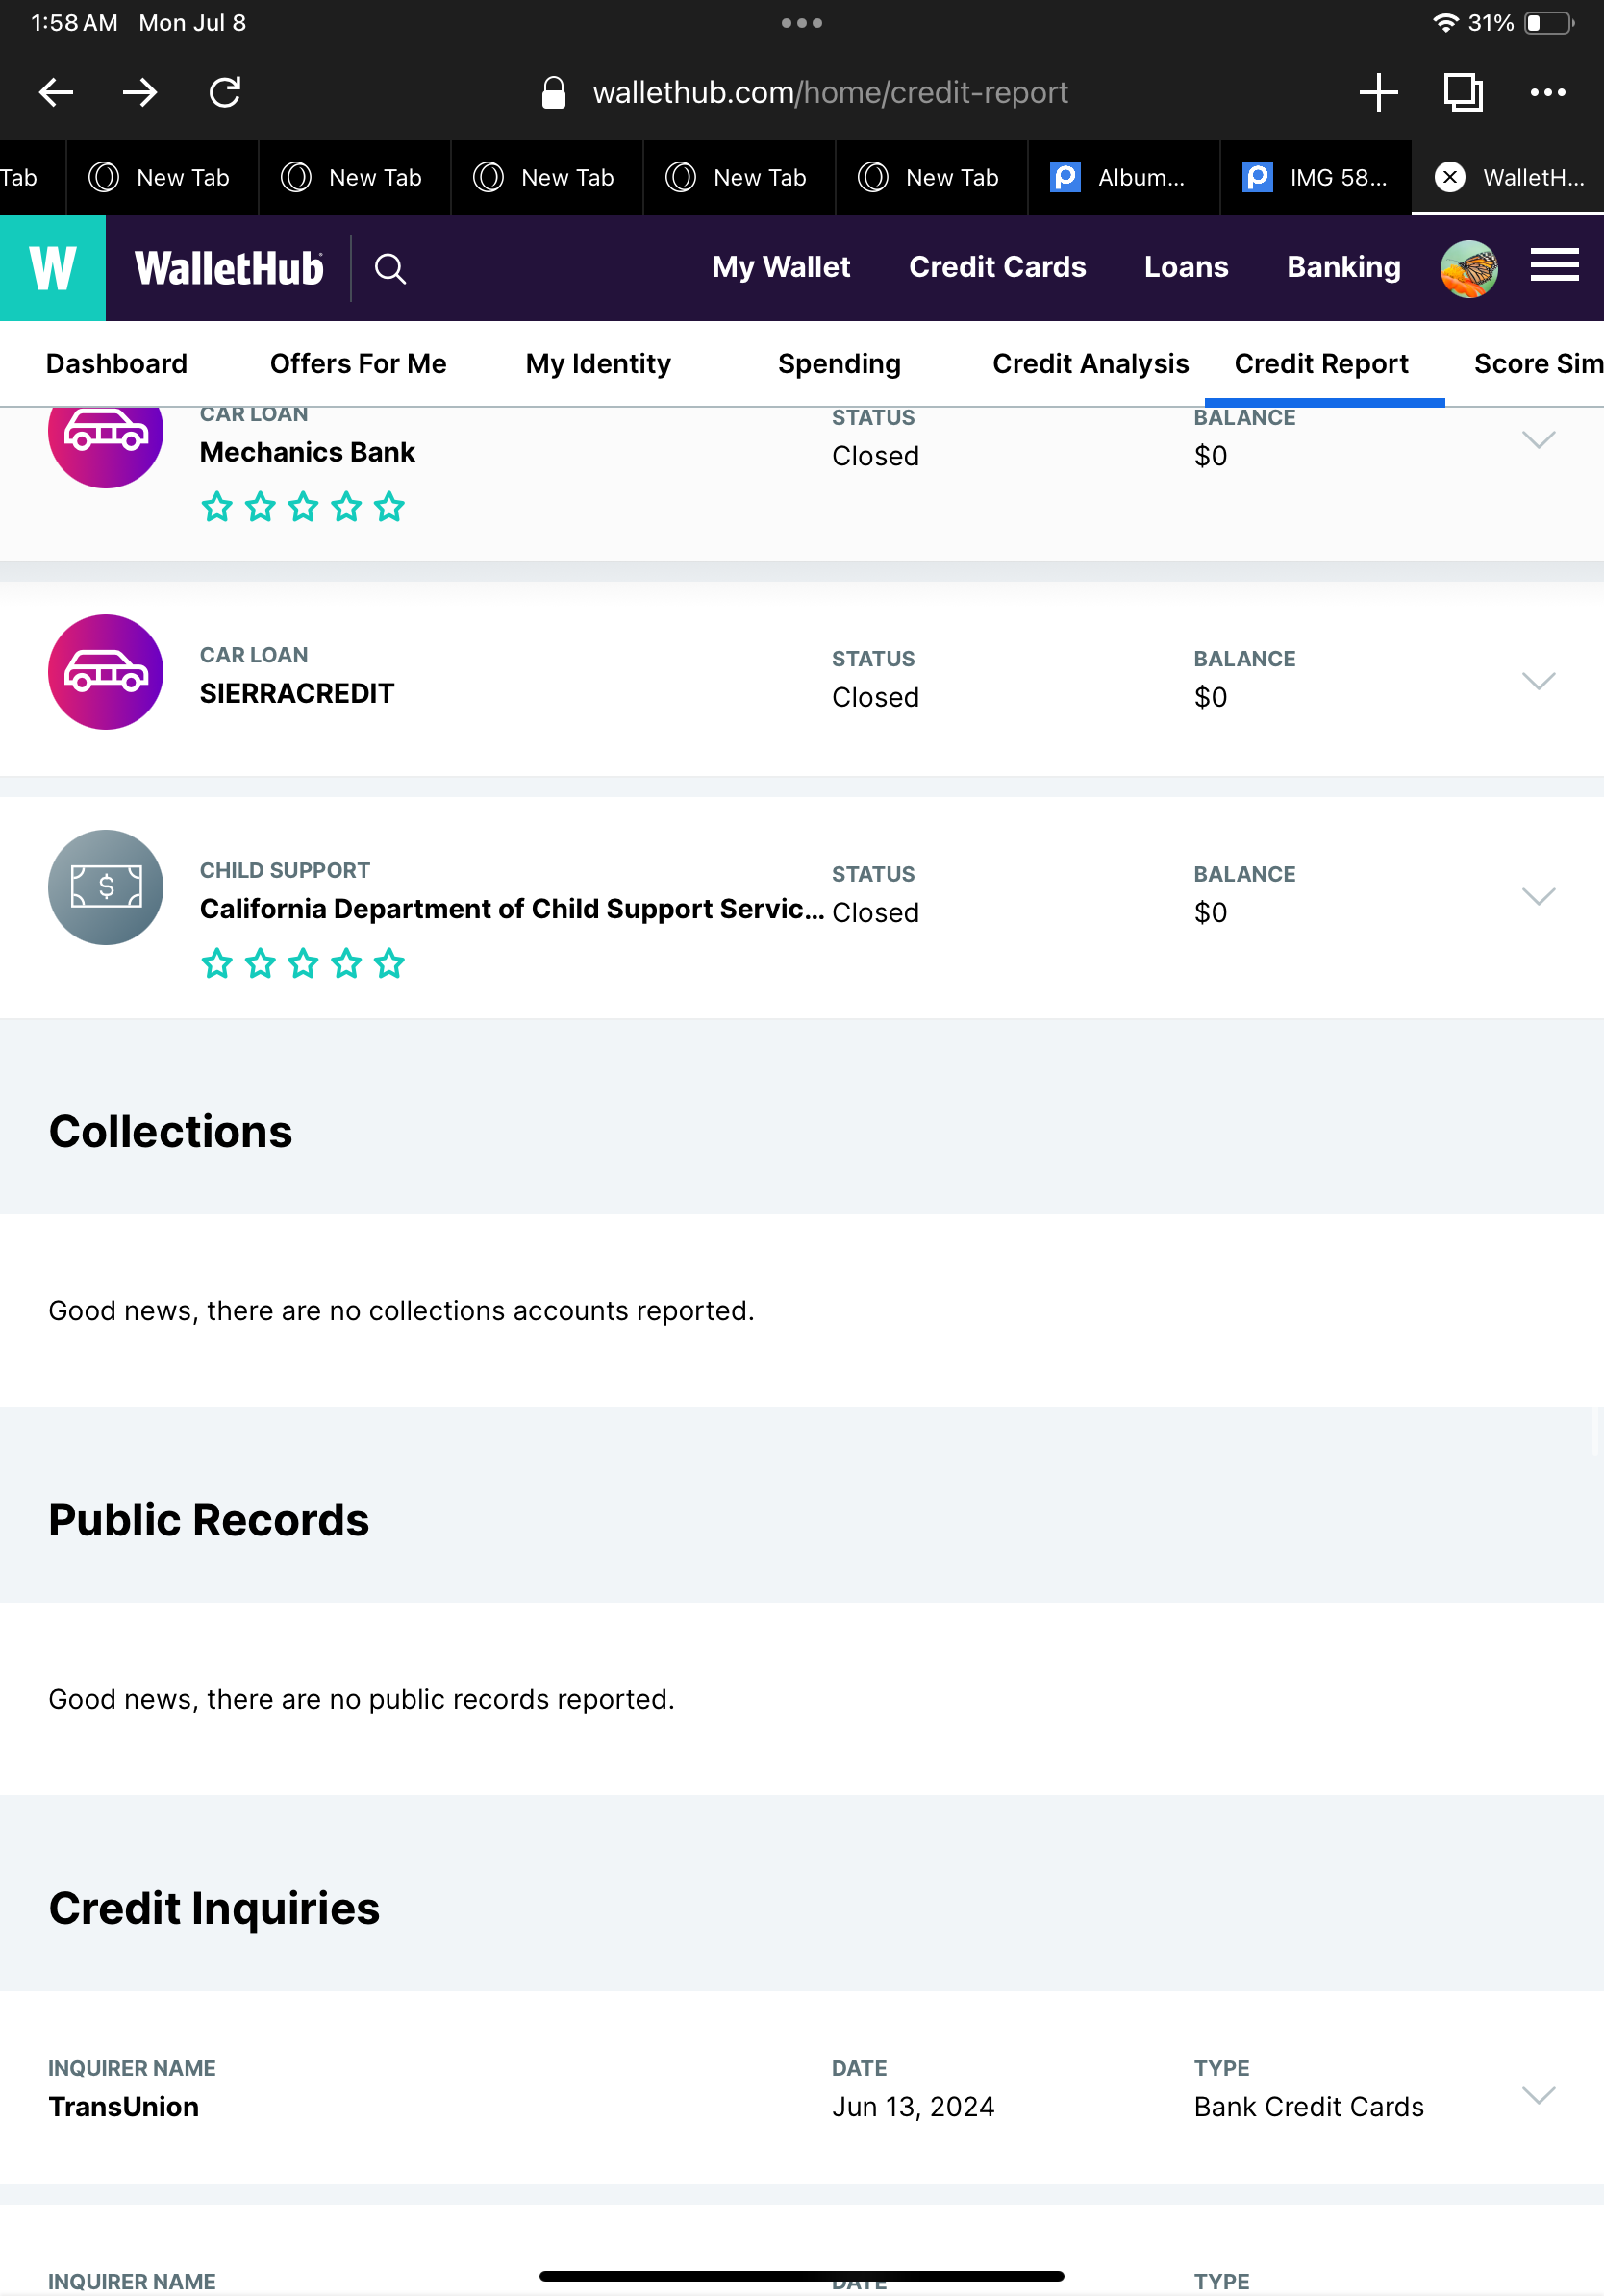Click California Department of Child Support name

512,909
